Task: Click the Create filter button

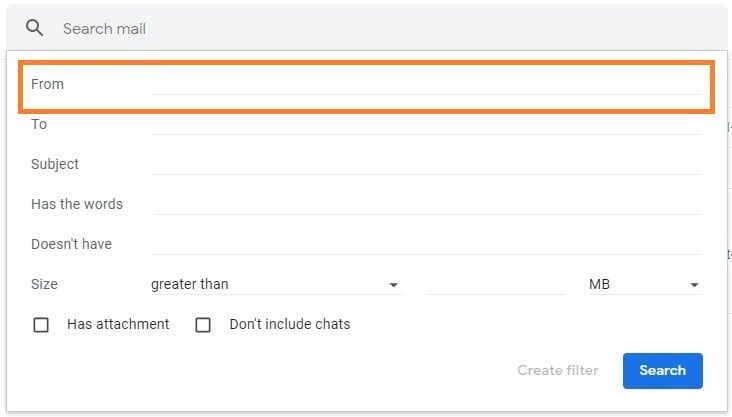Action: 558,370
